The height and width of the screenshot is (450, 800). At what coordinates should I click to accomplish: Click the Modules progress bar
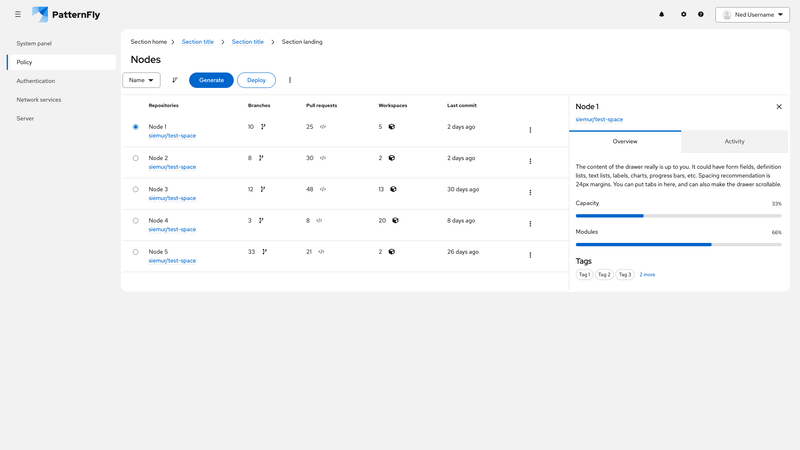(679, 244)
